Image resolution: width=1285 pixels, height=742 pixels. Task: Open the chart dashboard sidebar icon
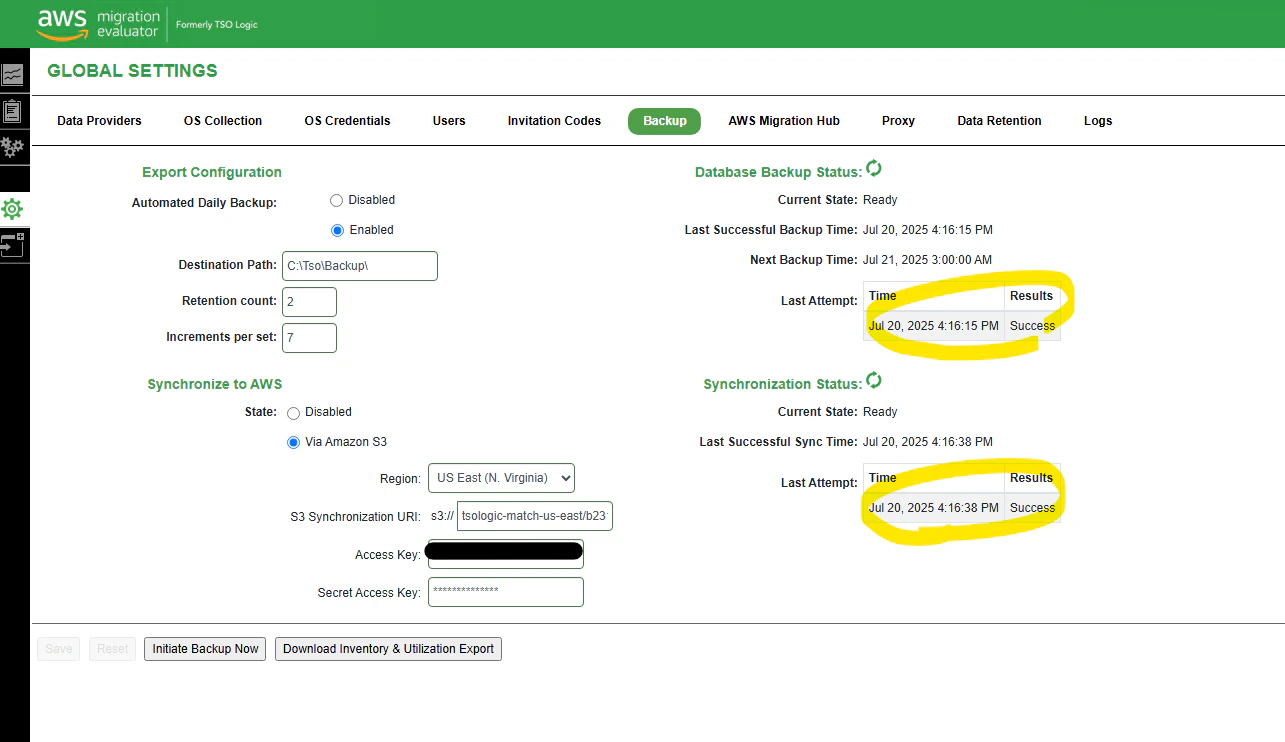12,74
